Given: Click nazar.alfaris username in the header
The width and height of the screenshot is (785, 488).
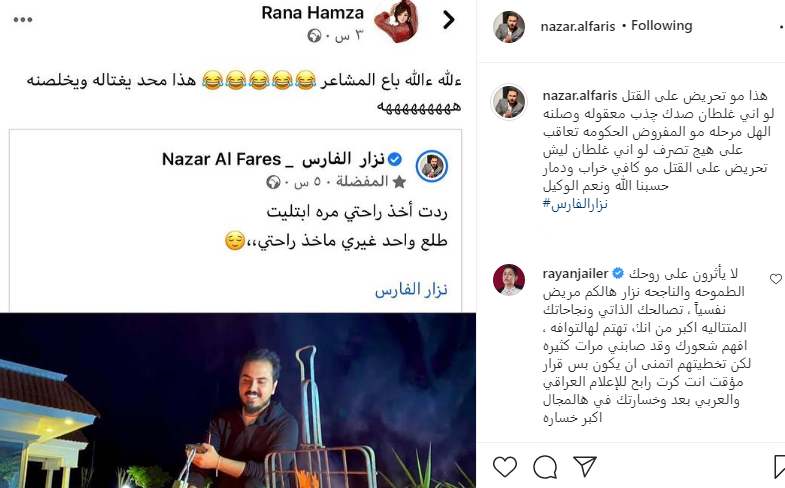Looking at the screenshot, I should click(578, 26).
